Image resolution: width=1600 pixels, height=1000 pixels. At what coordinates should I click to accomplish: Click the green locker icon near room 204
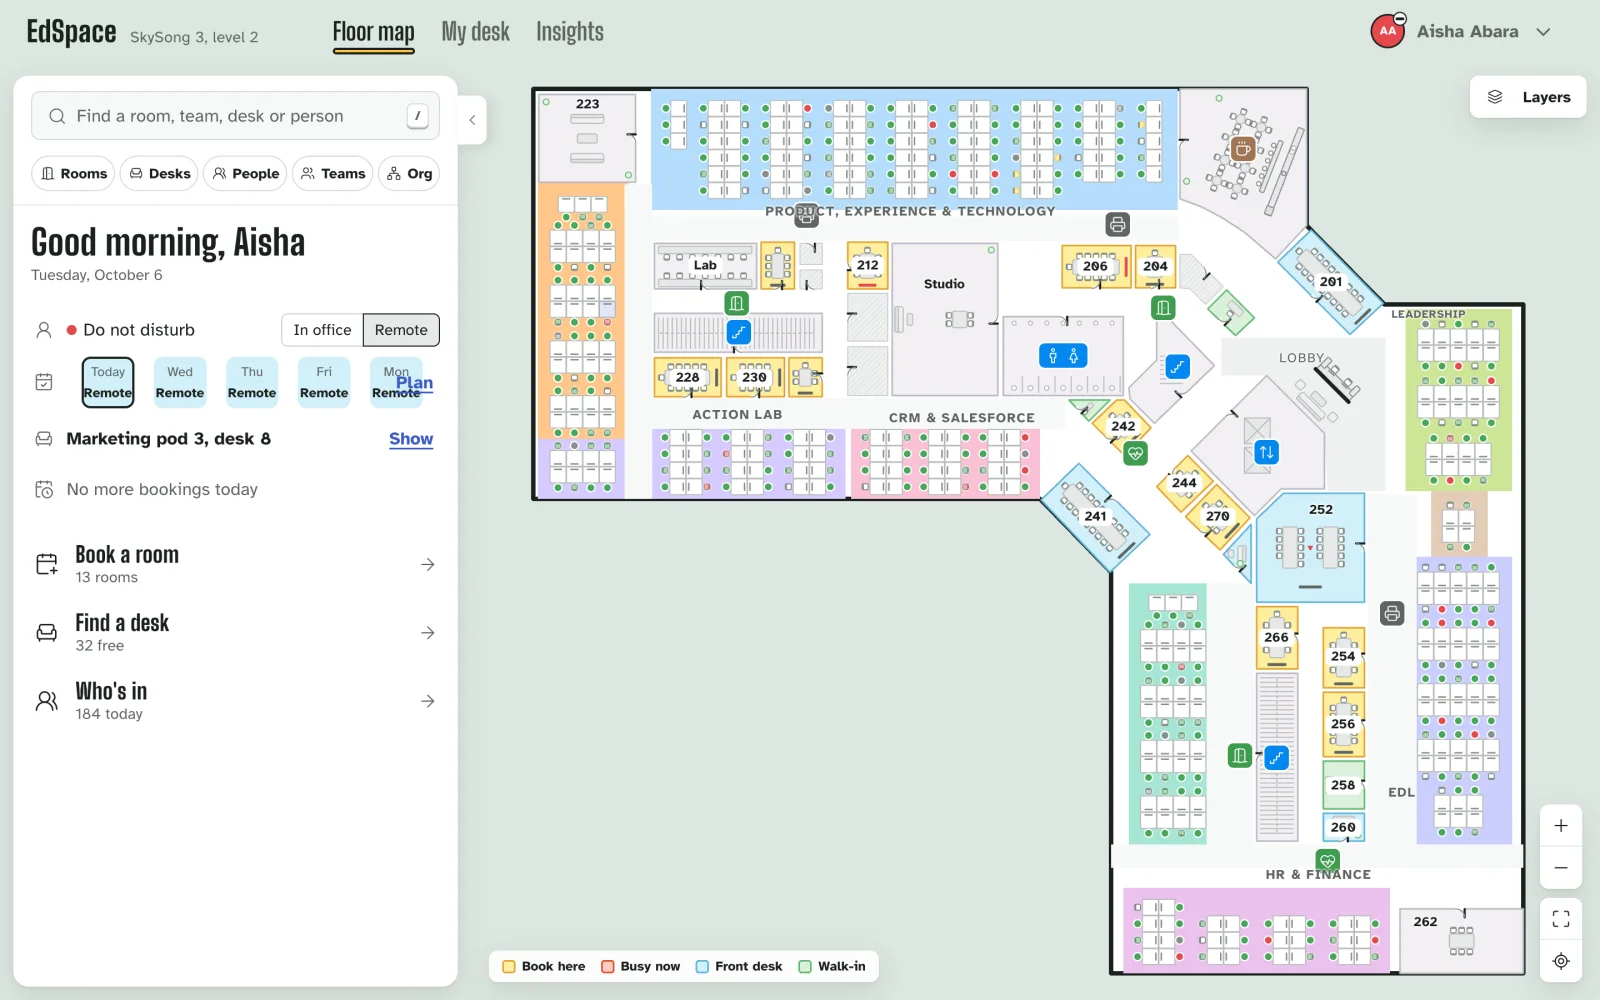coord(1163,307)
